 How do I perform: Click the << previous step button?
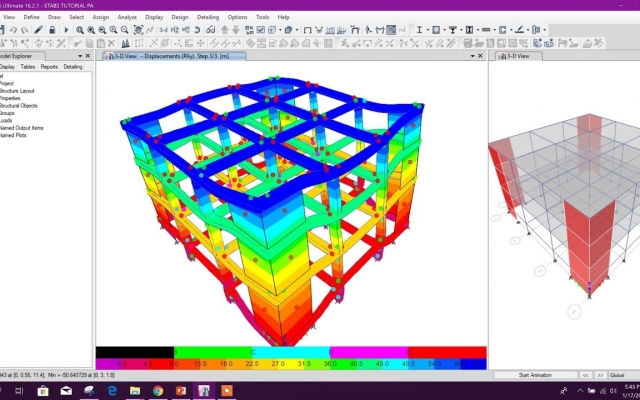coord(585,375)
